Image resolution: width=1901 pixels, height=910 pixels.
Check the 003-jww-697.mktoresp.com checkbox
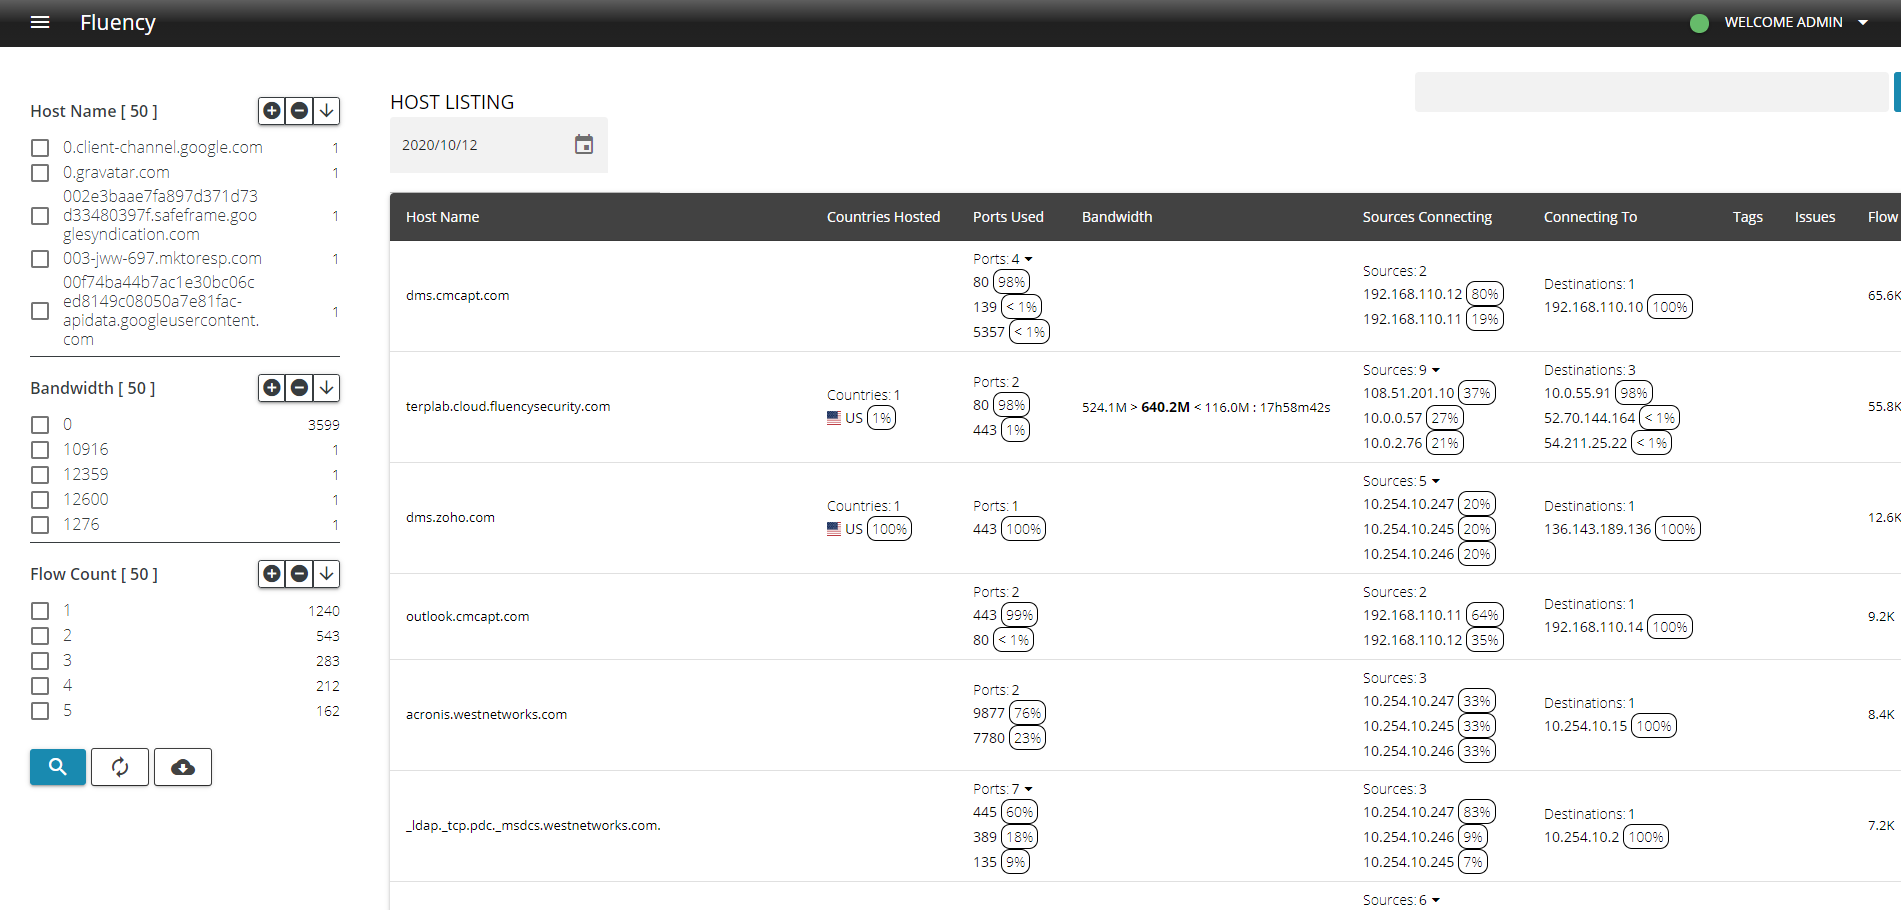[x=40, y=259]
